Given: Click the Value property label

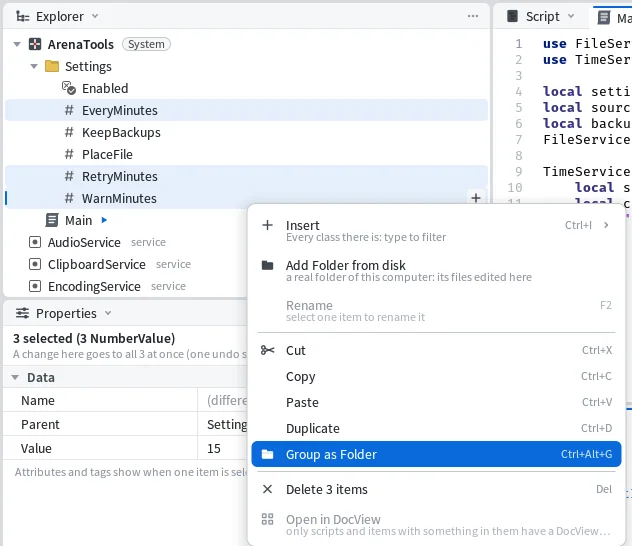Looking at the screenshot, I should coord(36,448).
